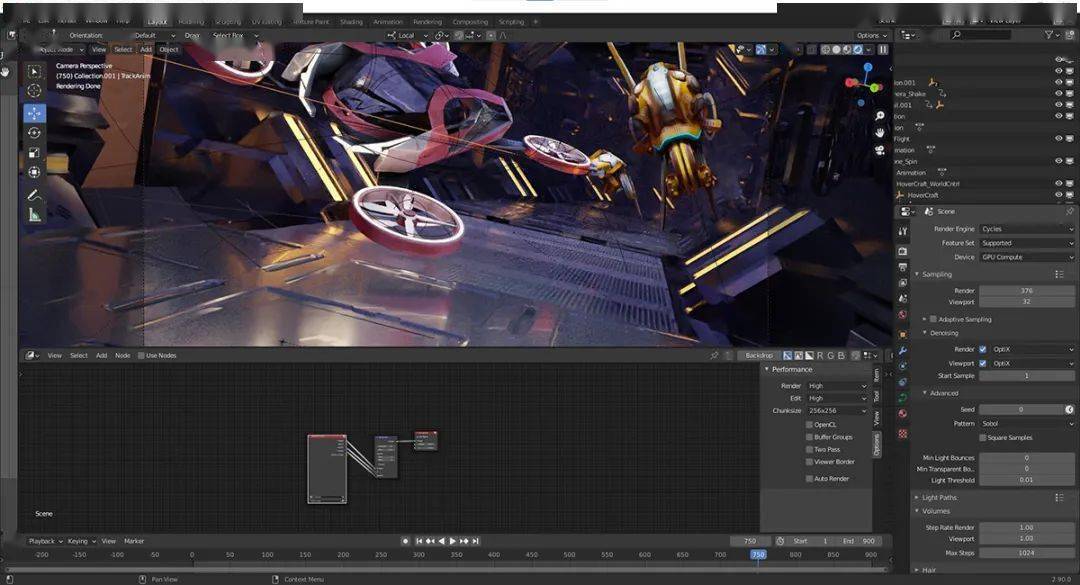Image resolution: width=1080 pixels, height=585 pixels.
Task: Choose the Annotate pencil tool
Action: coord(35,195)
